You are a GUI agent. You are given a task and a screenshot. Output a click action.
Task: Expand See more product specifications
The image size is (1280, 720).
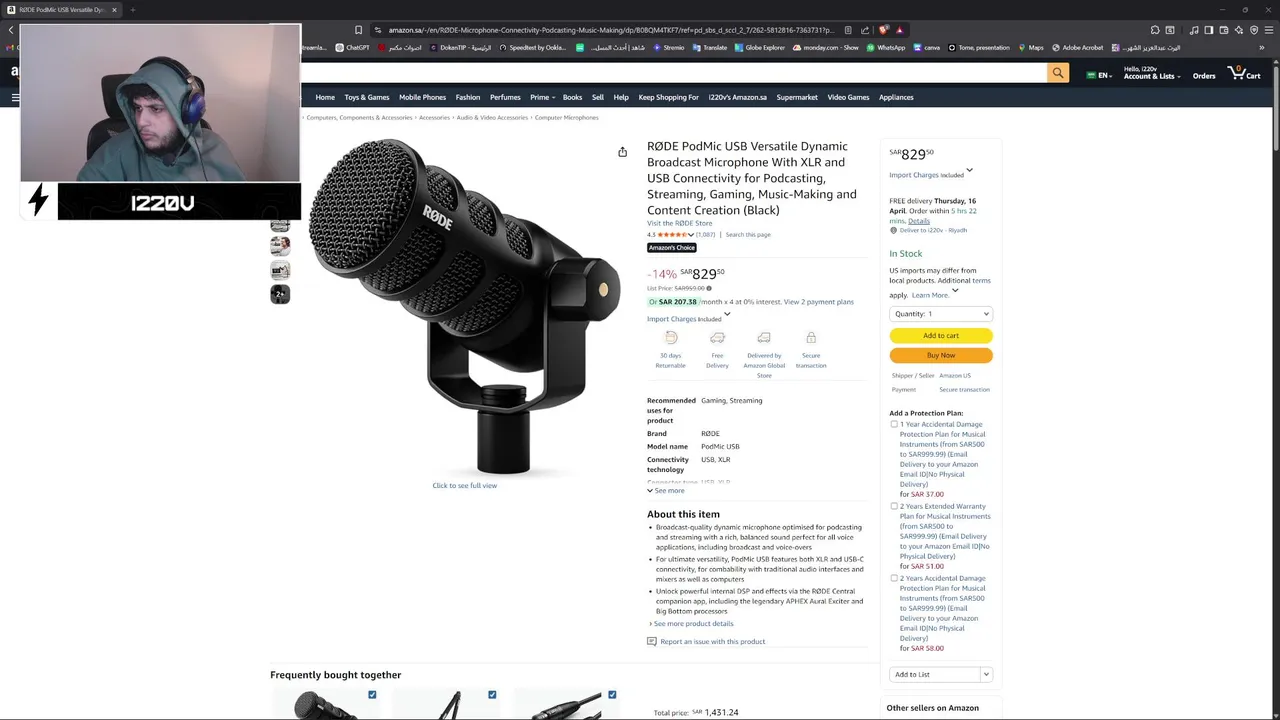point(666,491)
